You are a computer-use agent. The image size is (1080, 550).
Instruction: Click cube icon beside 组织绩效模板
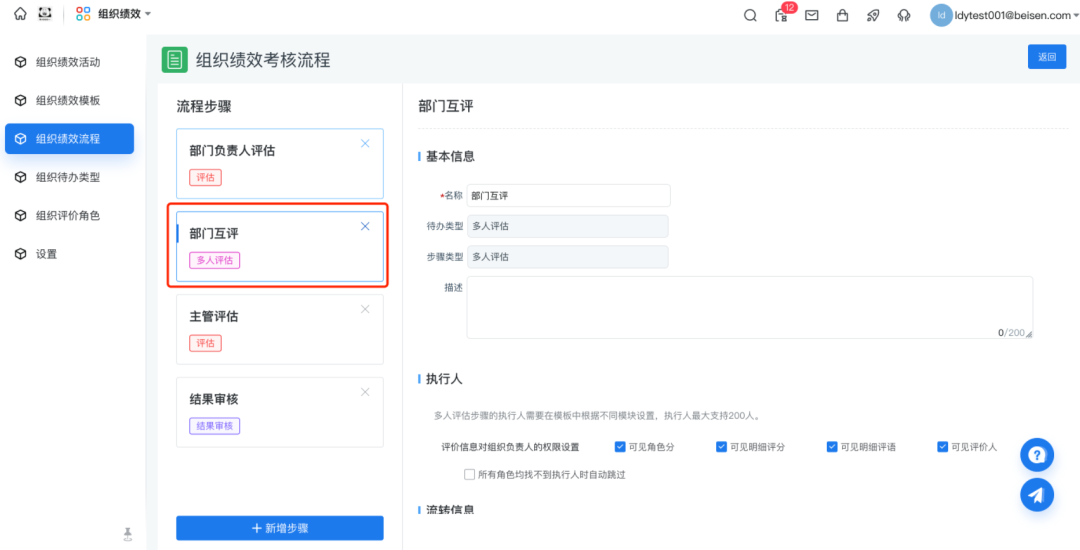21,101
